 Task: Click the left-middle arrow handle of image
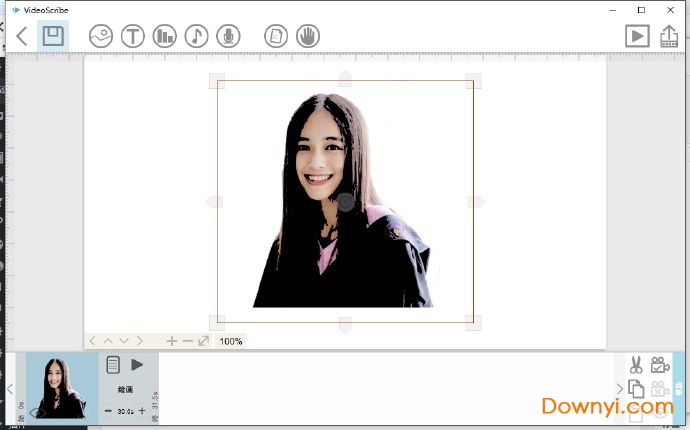point(214,202)
